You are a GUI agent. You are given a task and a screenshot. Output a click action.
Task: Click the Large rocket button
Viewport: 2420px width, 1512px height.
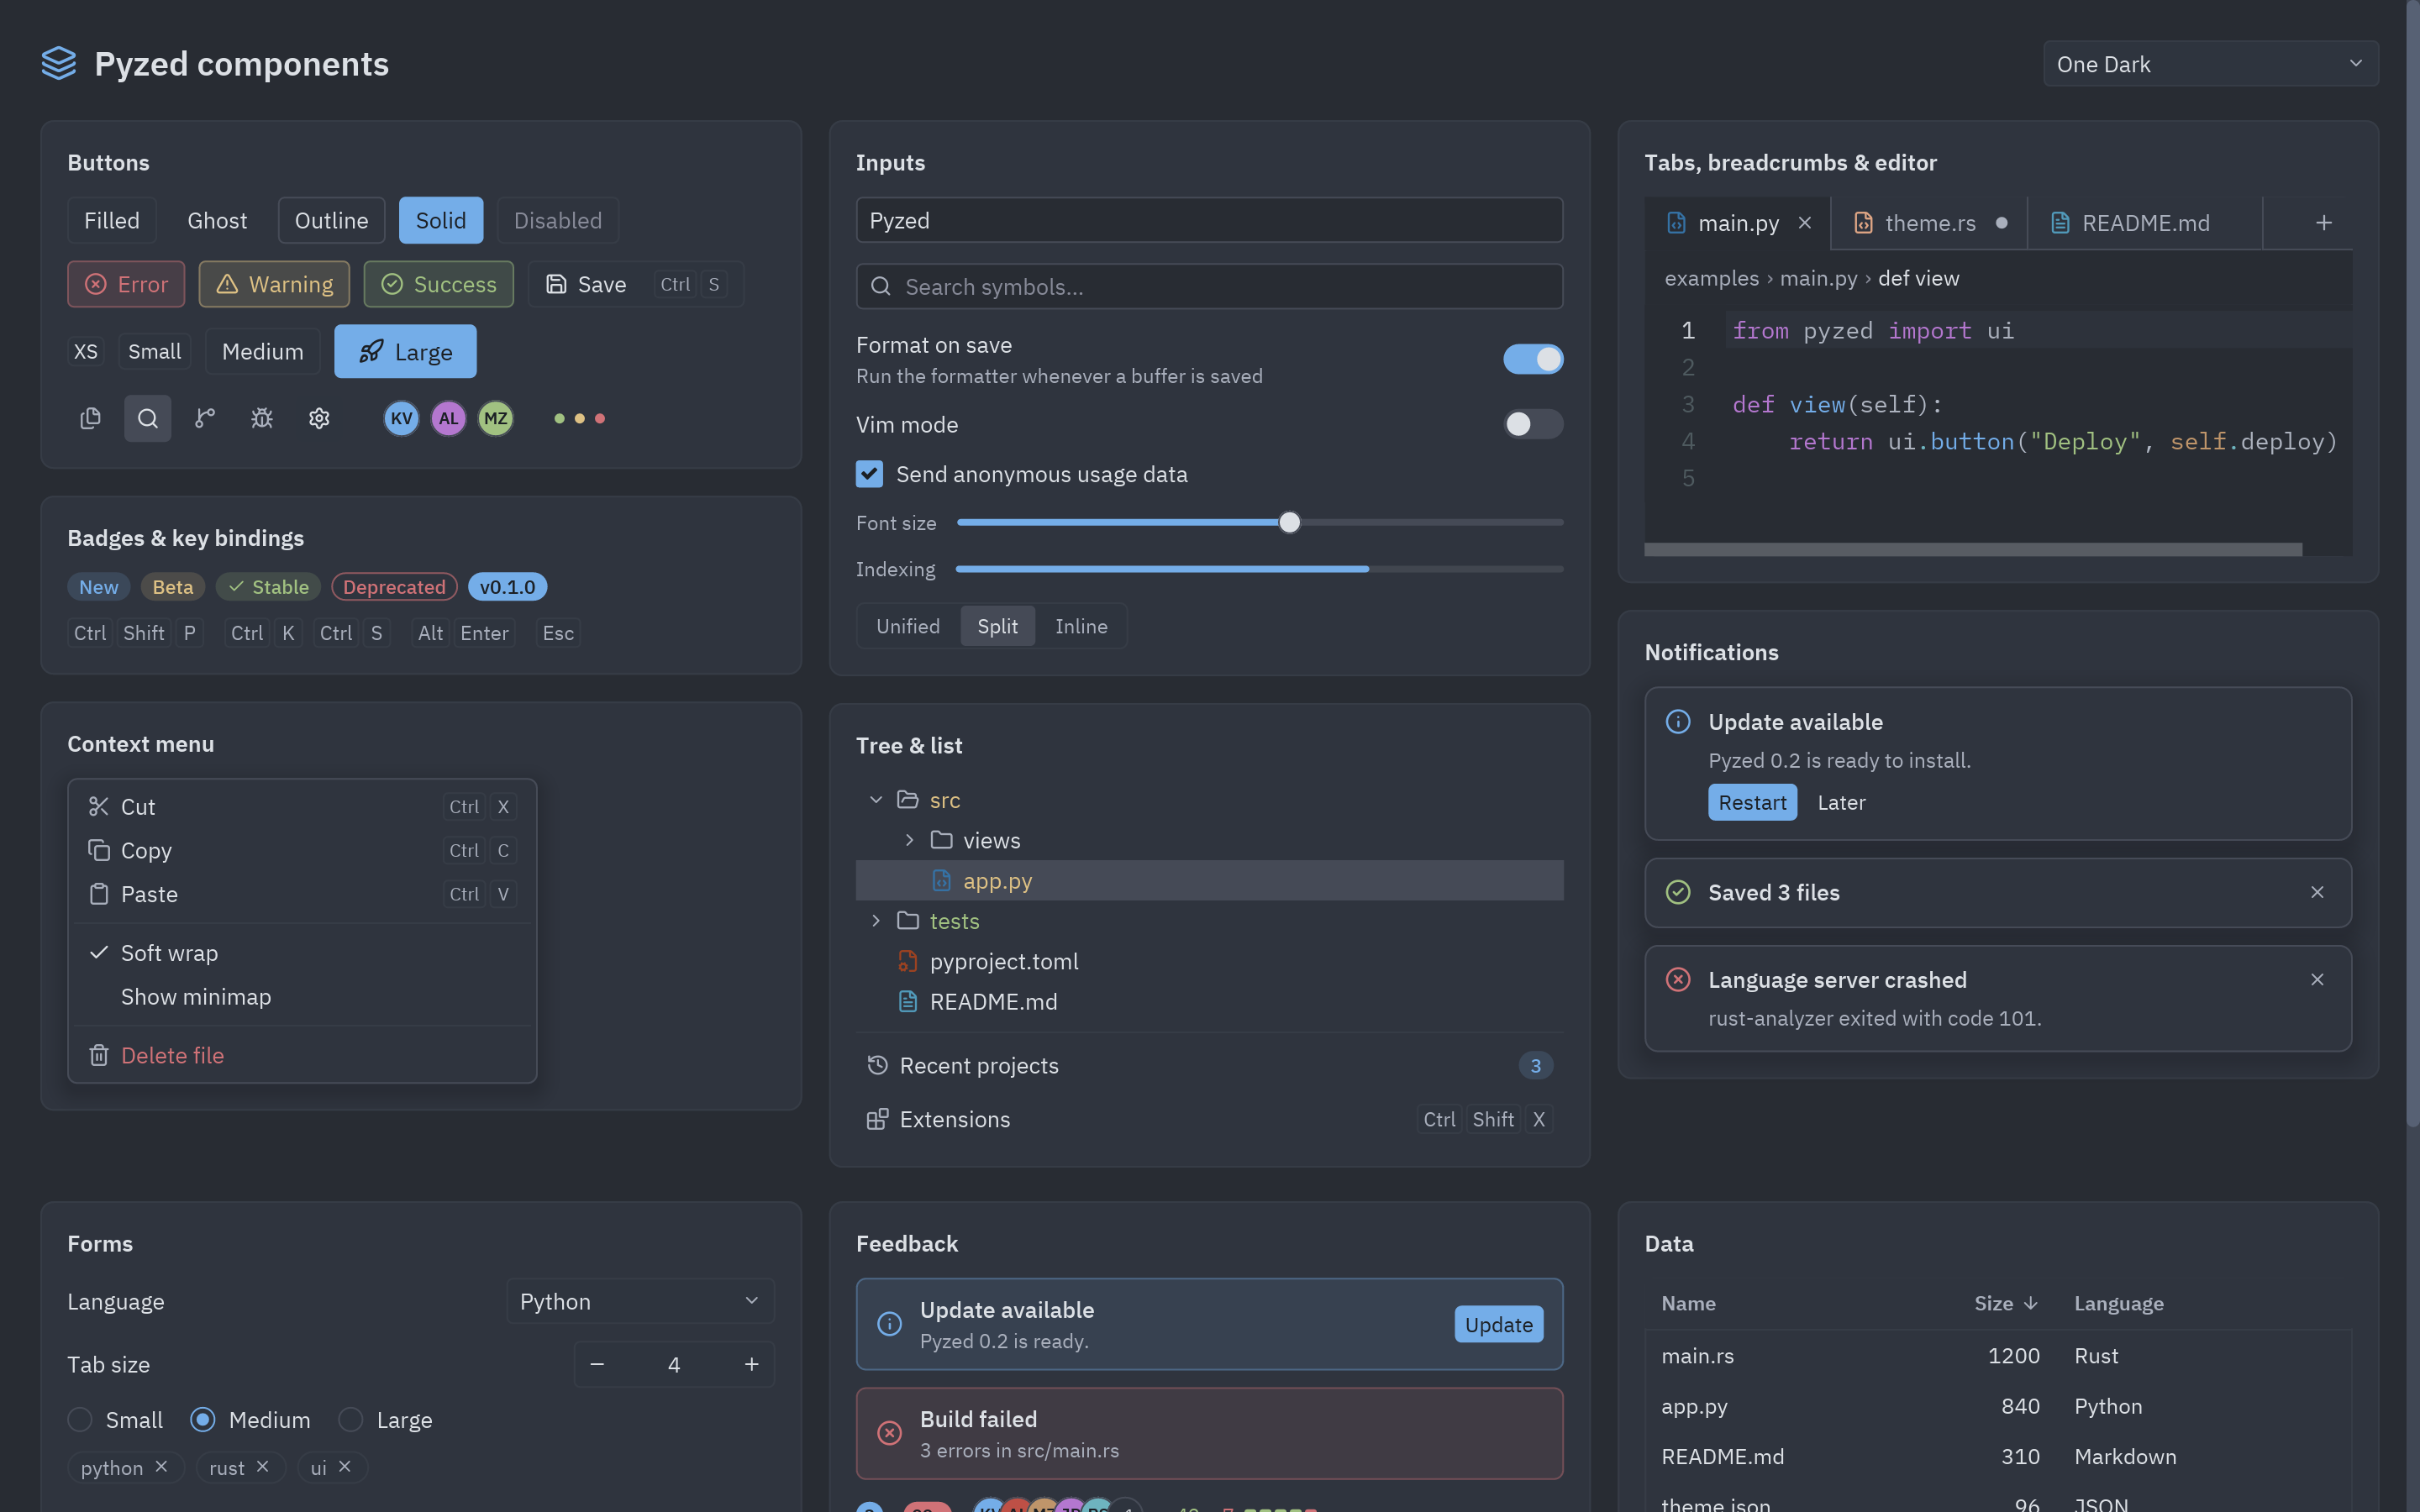click(x=405, y=351)
